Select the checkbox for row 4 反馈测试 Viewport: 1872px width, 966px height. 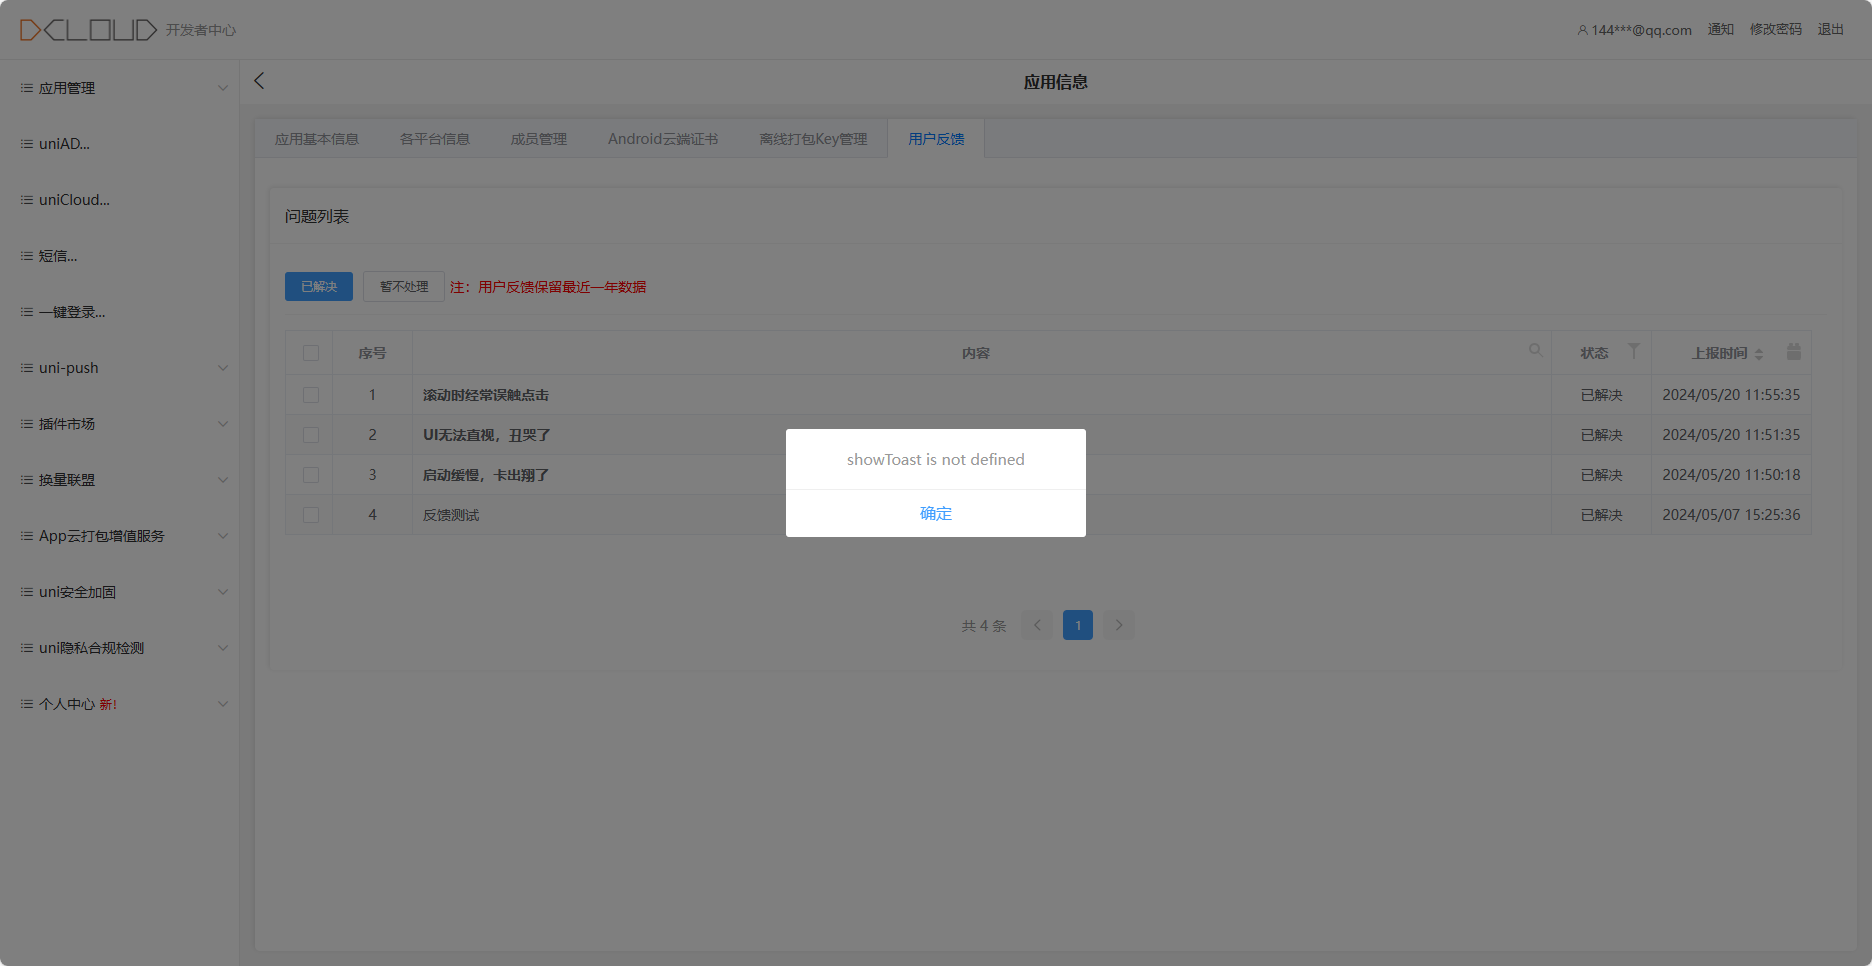tap(311, 515)
